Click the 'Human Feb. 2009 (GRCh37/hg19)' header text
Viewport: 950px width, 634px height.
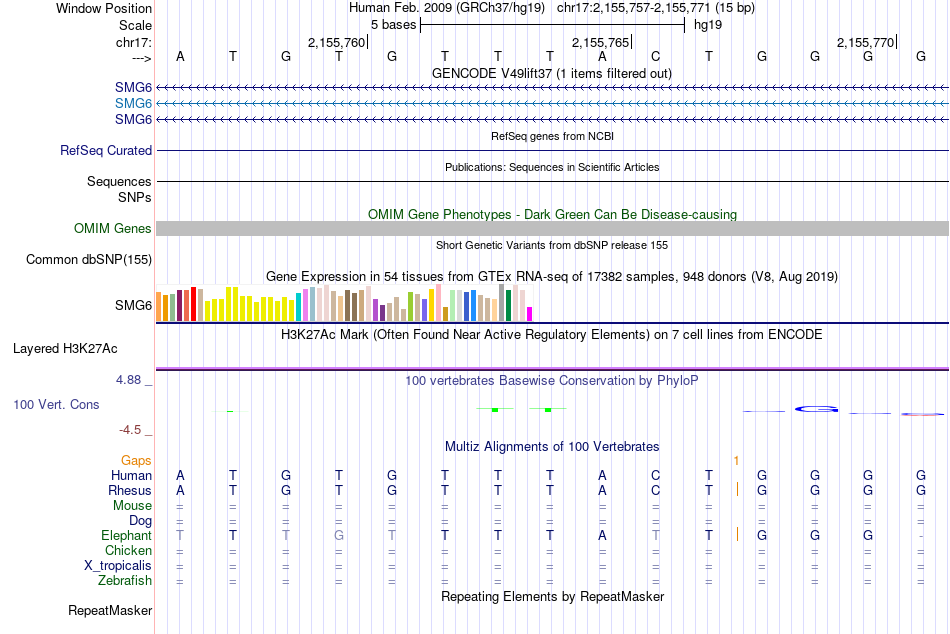(x=447, y=8)
